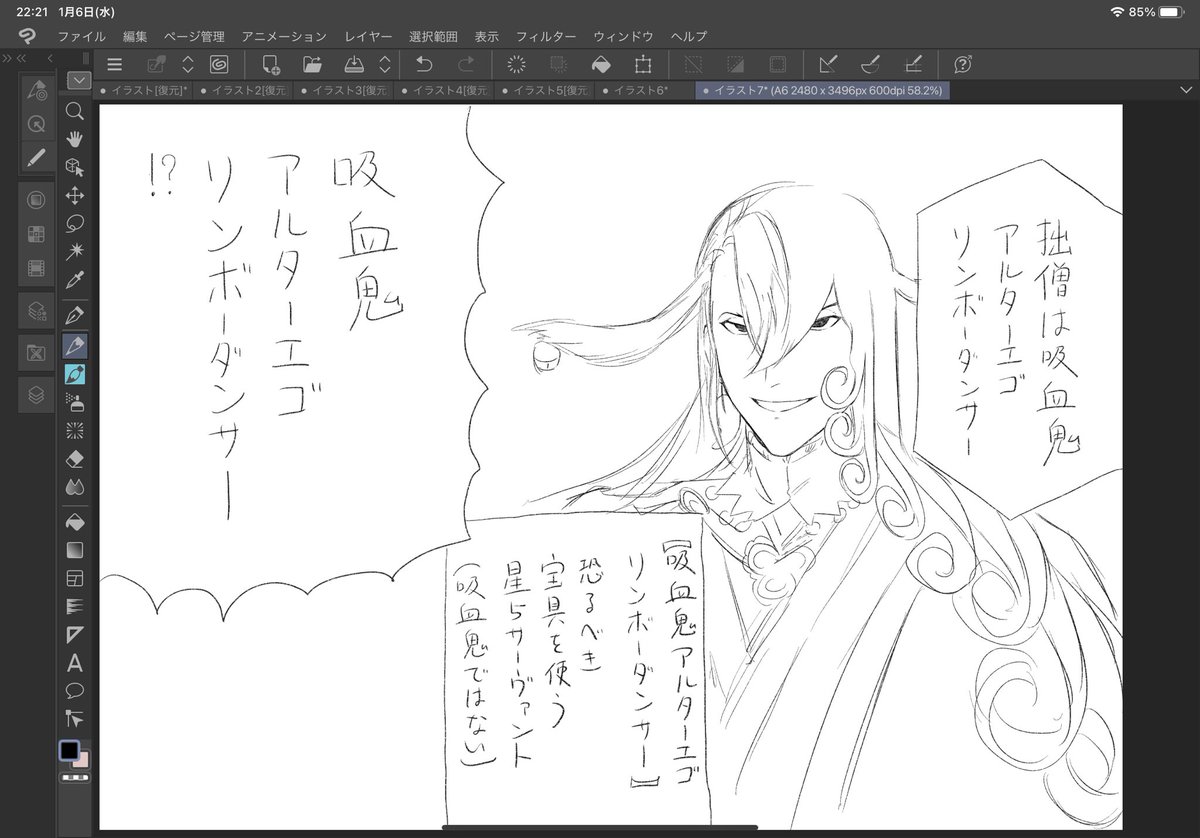Image resolution: width=1200 pixels, height=838 pixels.
Task: Select the Eraser tool
Action: click(74, 459)
